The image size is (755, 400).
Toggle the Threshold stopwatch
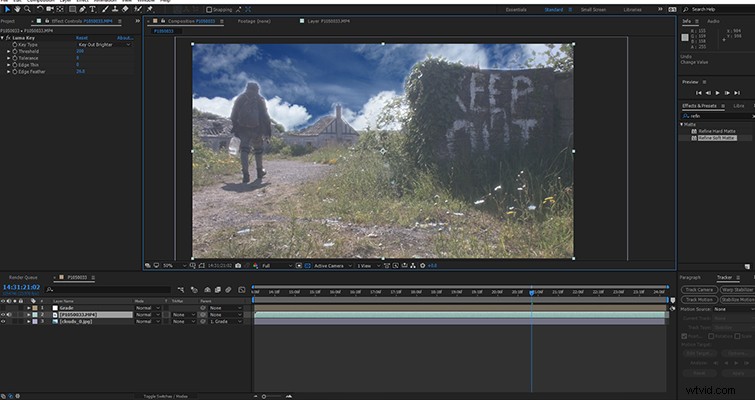click(15, 51)
